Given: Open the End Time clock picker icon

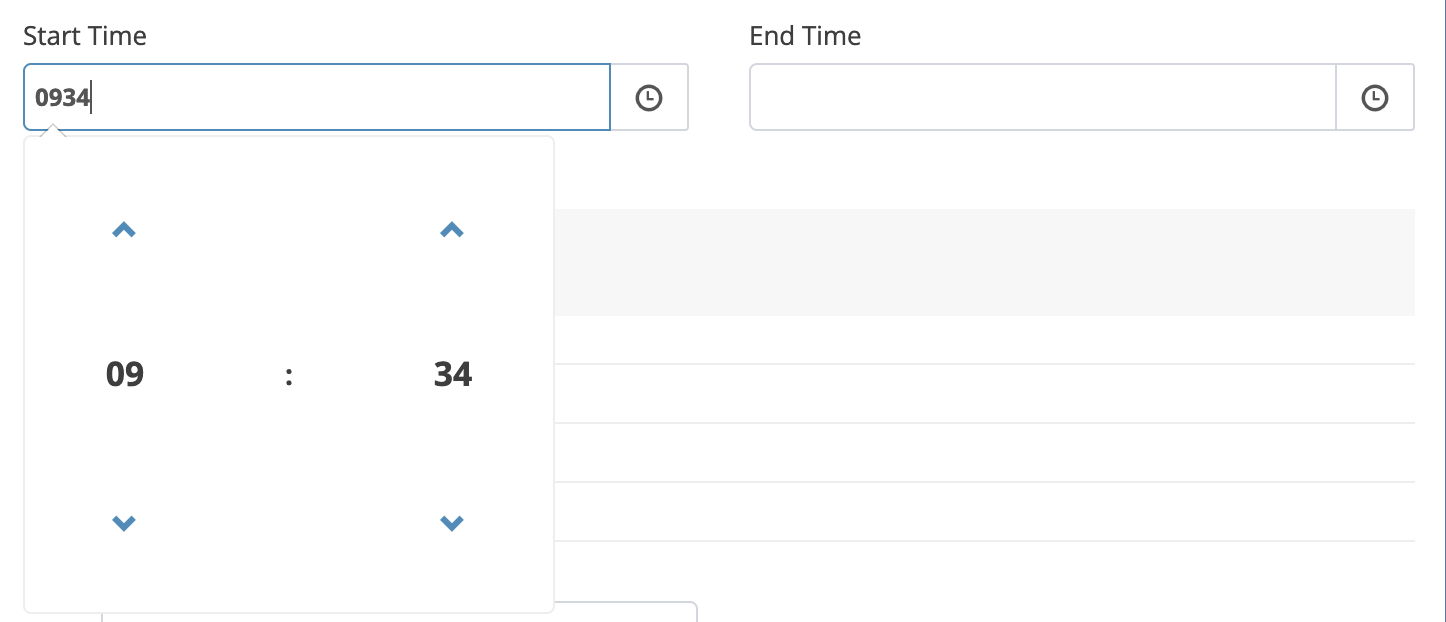Looking at the screenshot, I should pyautogui.click(x=1375, y=97).
